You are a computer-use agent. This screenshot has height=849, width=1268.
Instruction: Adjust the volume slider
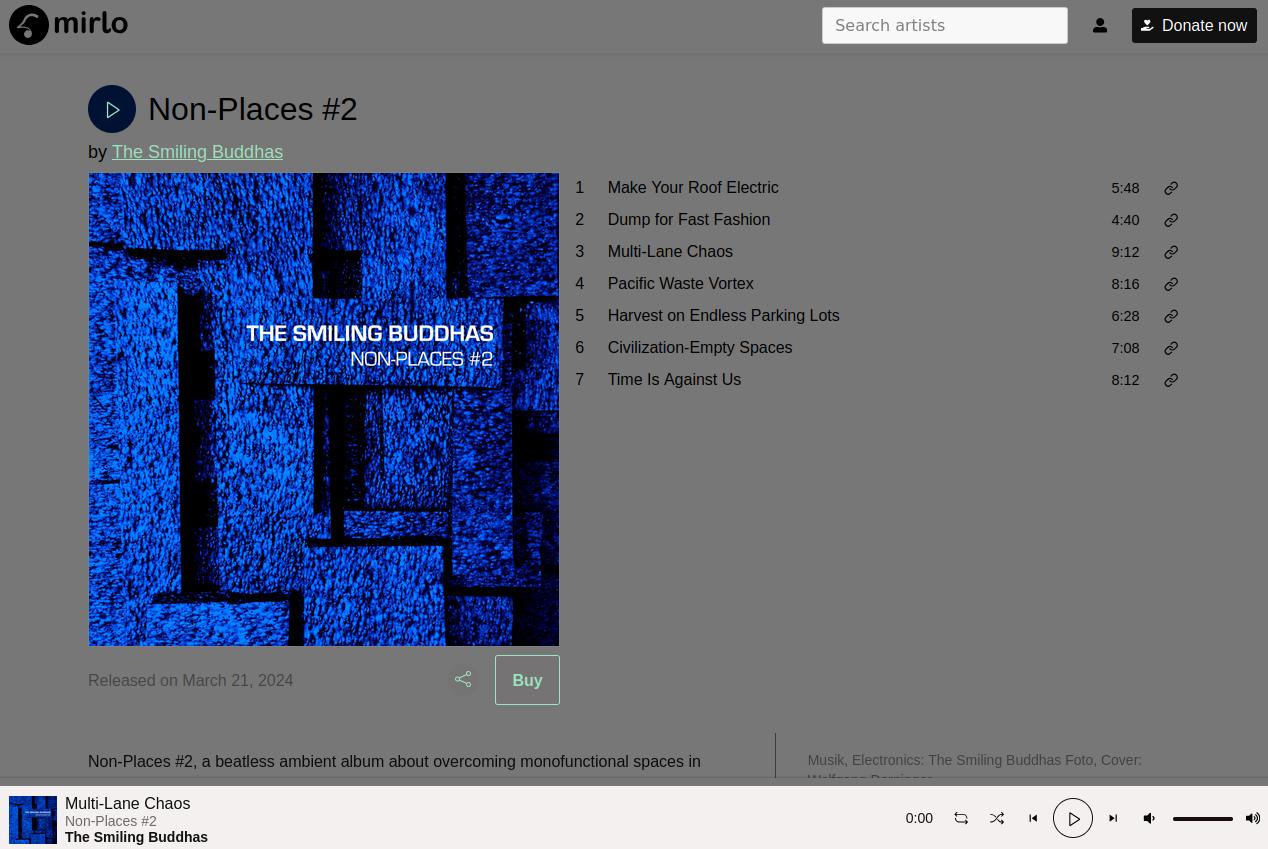click(1203, 819)
